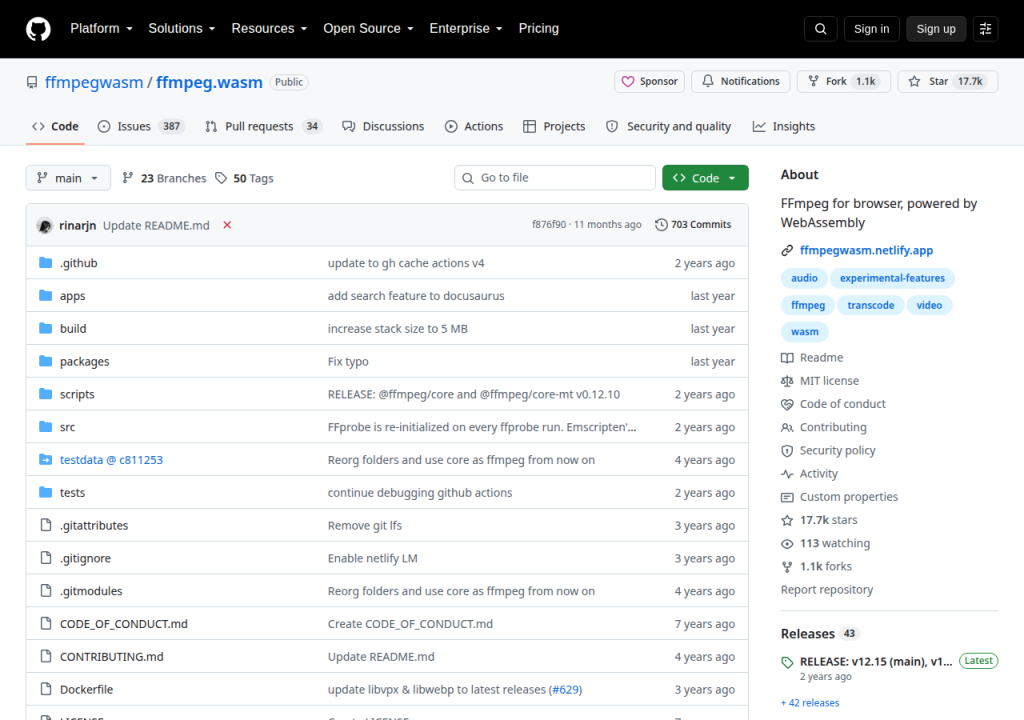Open the main branch selector dropdown
The height and width of the screenshot is (720, 1024).
[x=68, y=178]
